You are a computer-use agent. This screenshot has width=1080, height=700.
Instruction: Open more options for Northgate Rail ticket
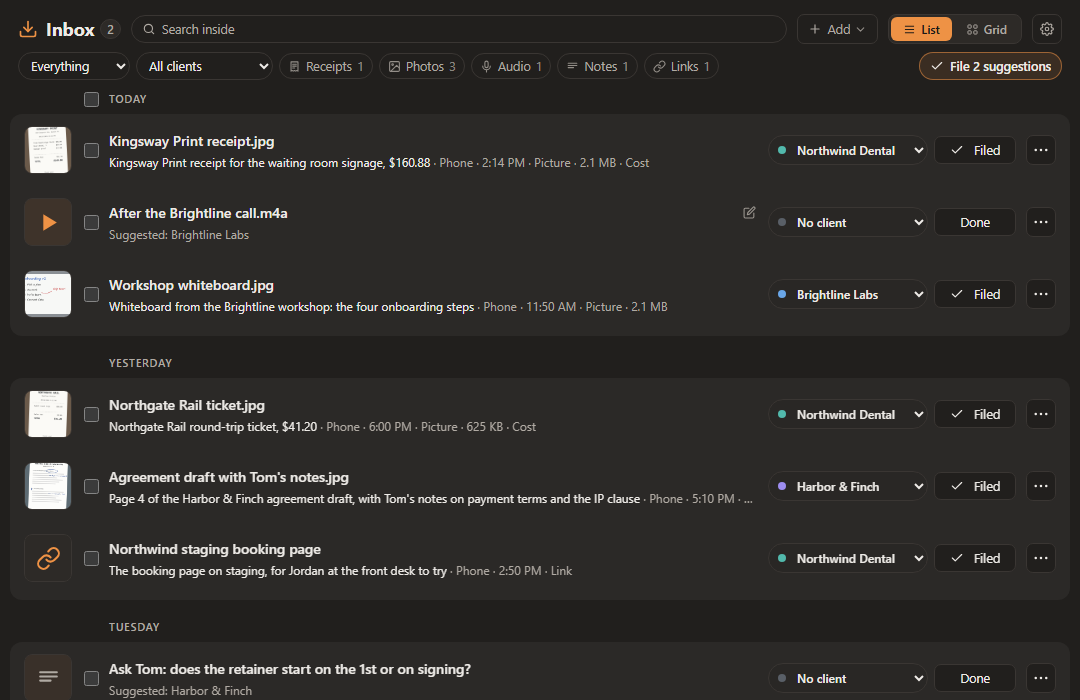pyautogui.click(x=1041, y=414)
